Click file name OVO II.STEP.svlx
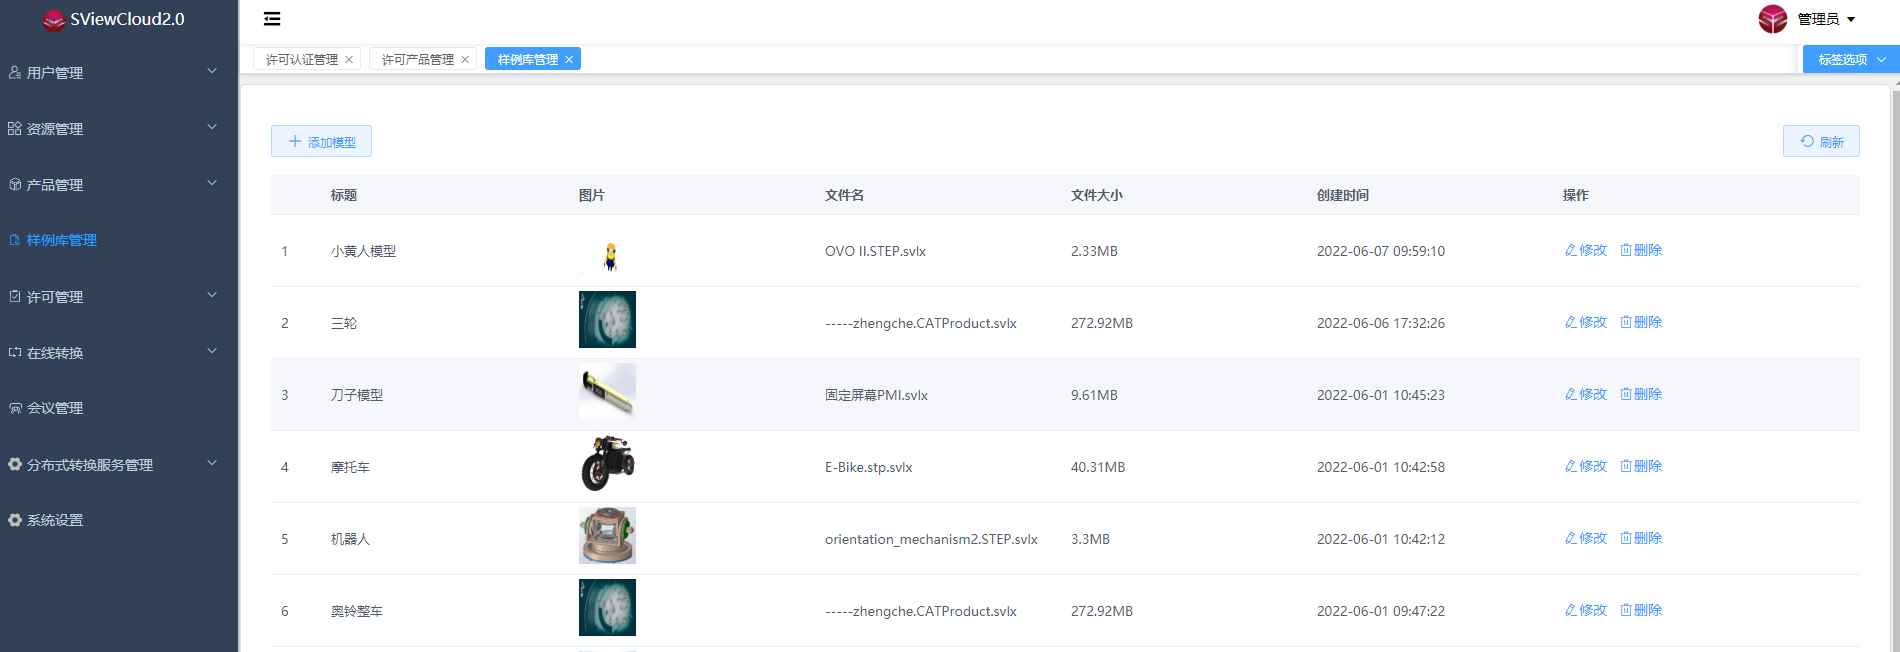This screenshot has width=1900, height=652. [x=875, y=251]
